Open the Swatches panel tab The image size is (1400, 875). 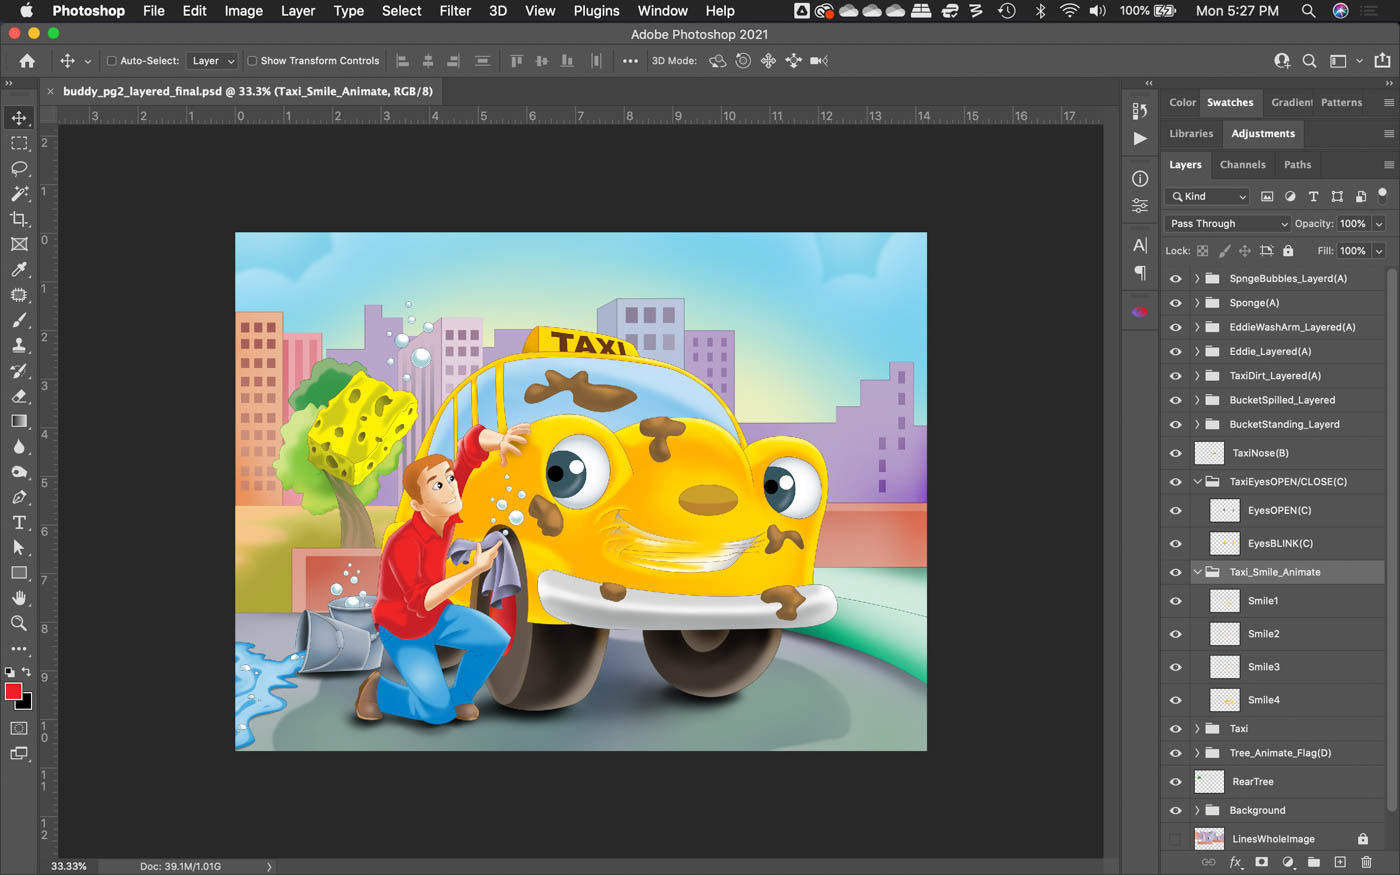click(1229, 103)
